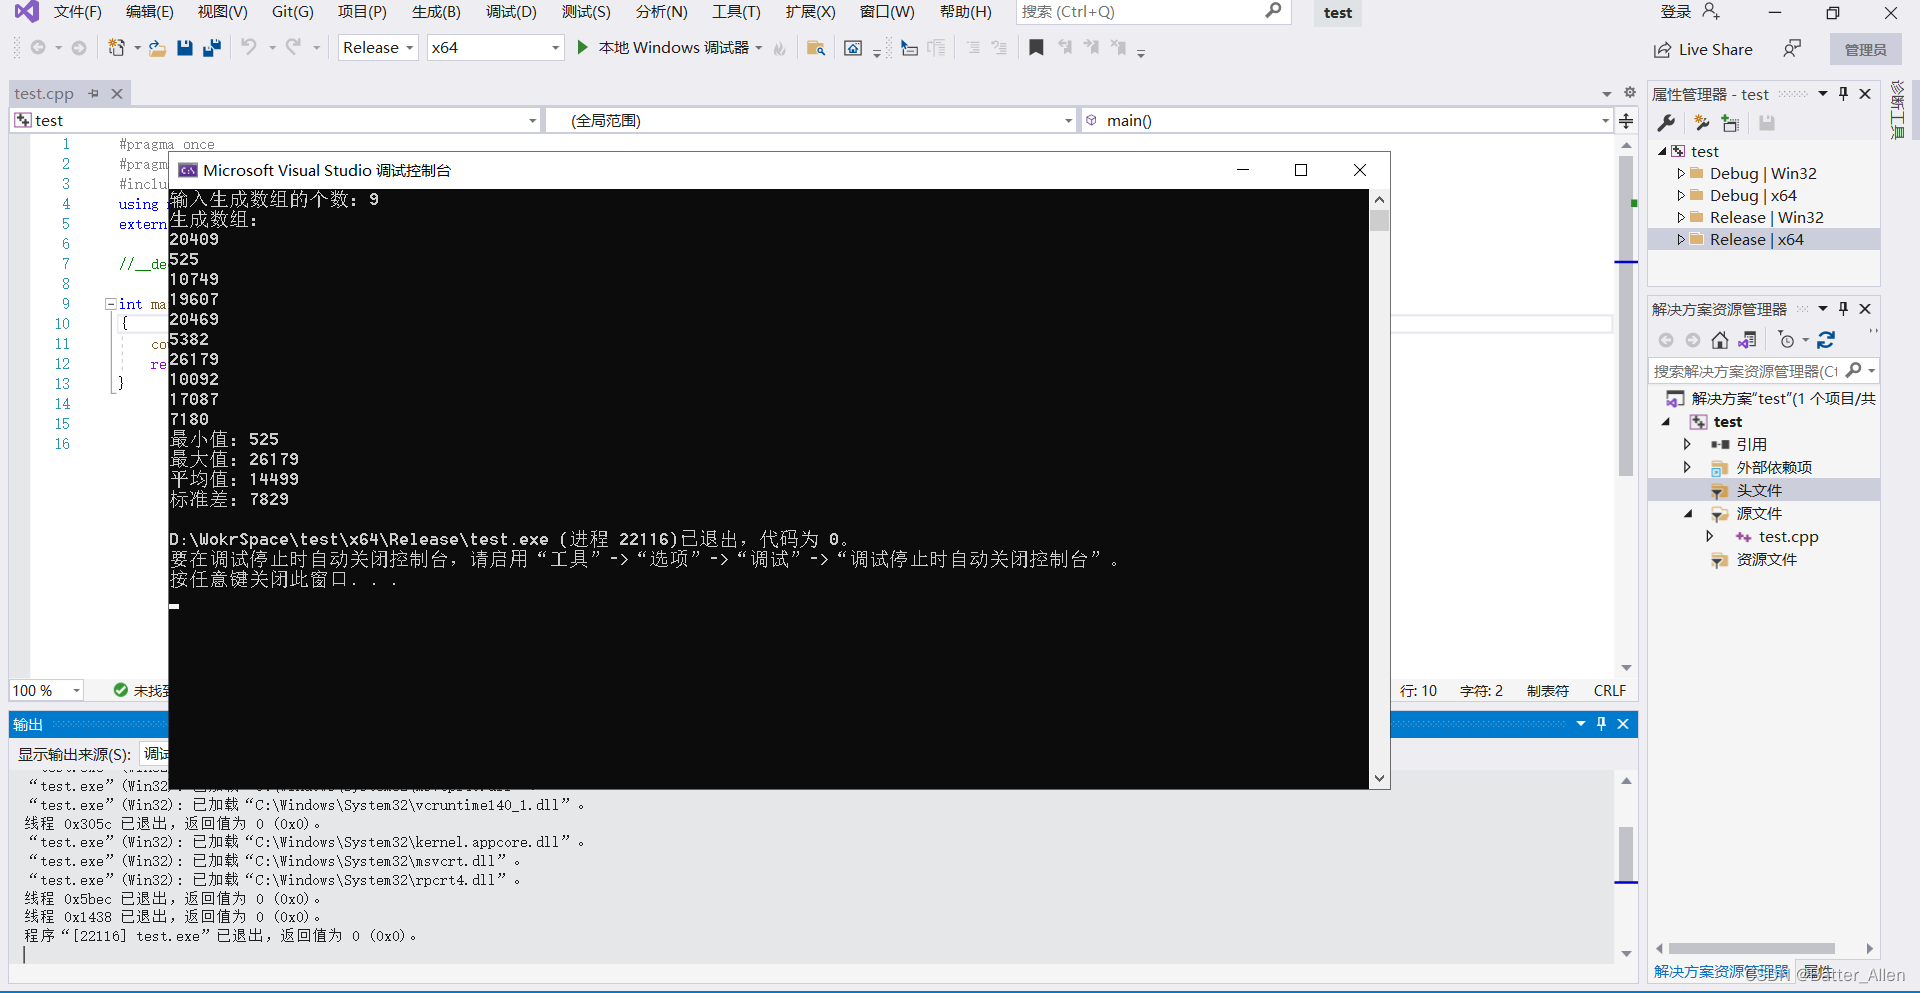Open properties via wrench icon in 属性管理器
Image resolution: width=1920 pixels, height=993 pixels.
coord(1667,122)
